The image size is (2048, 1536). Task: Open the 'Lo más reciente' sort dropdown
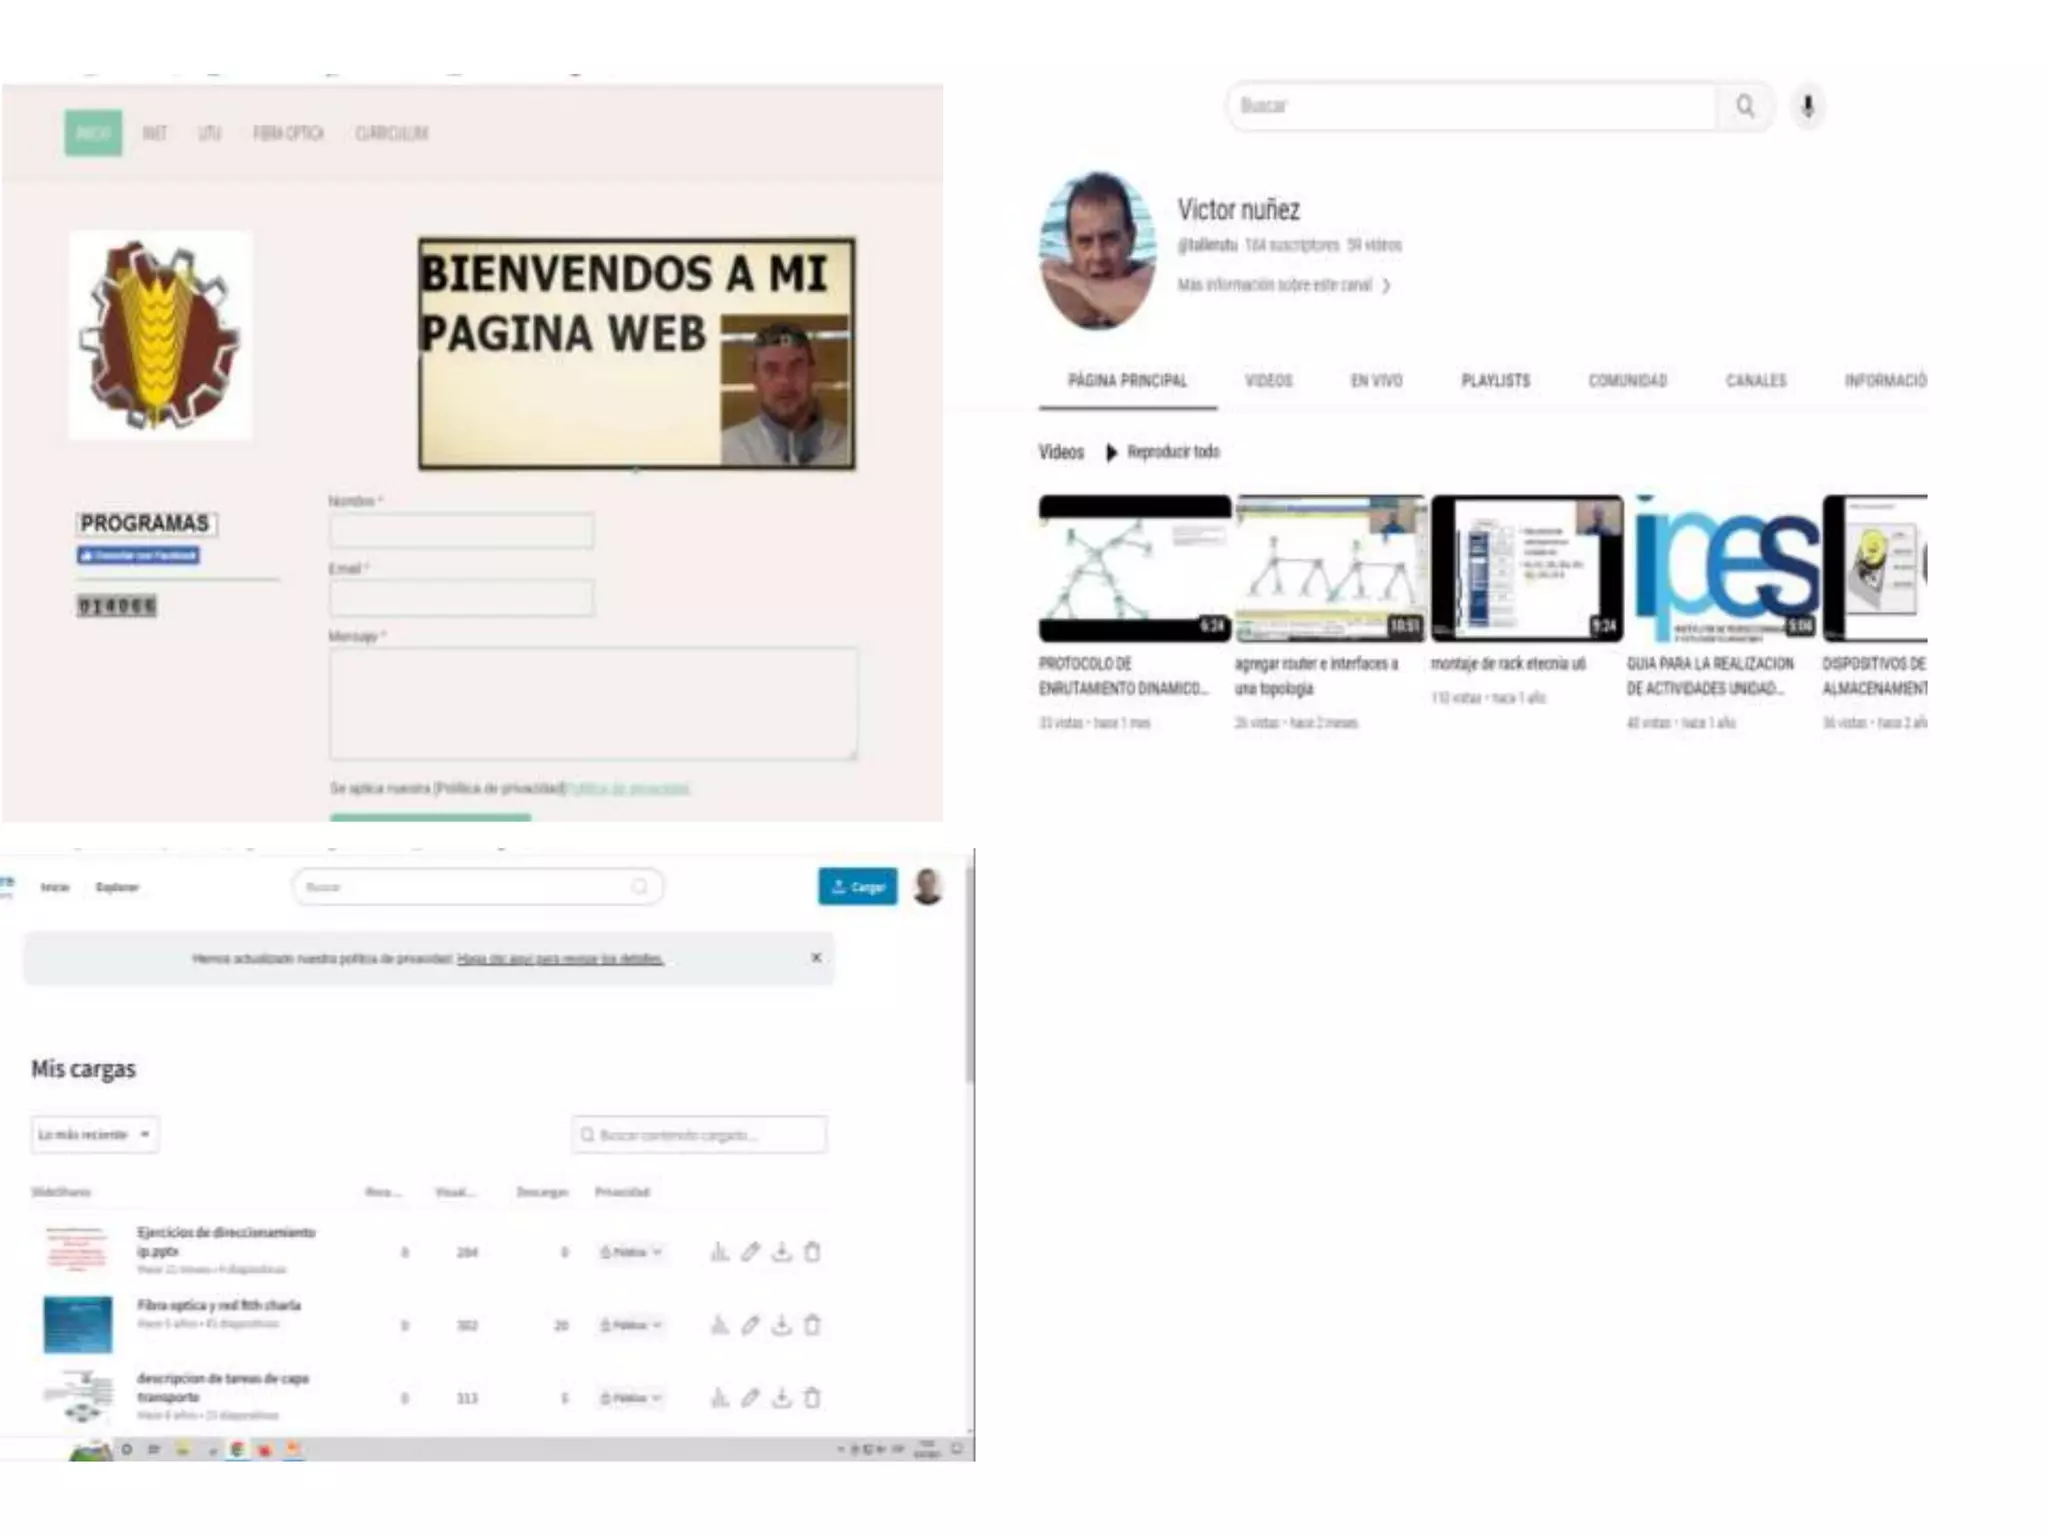click(x=94, y=1134)
